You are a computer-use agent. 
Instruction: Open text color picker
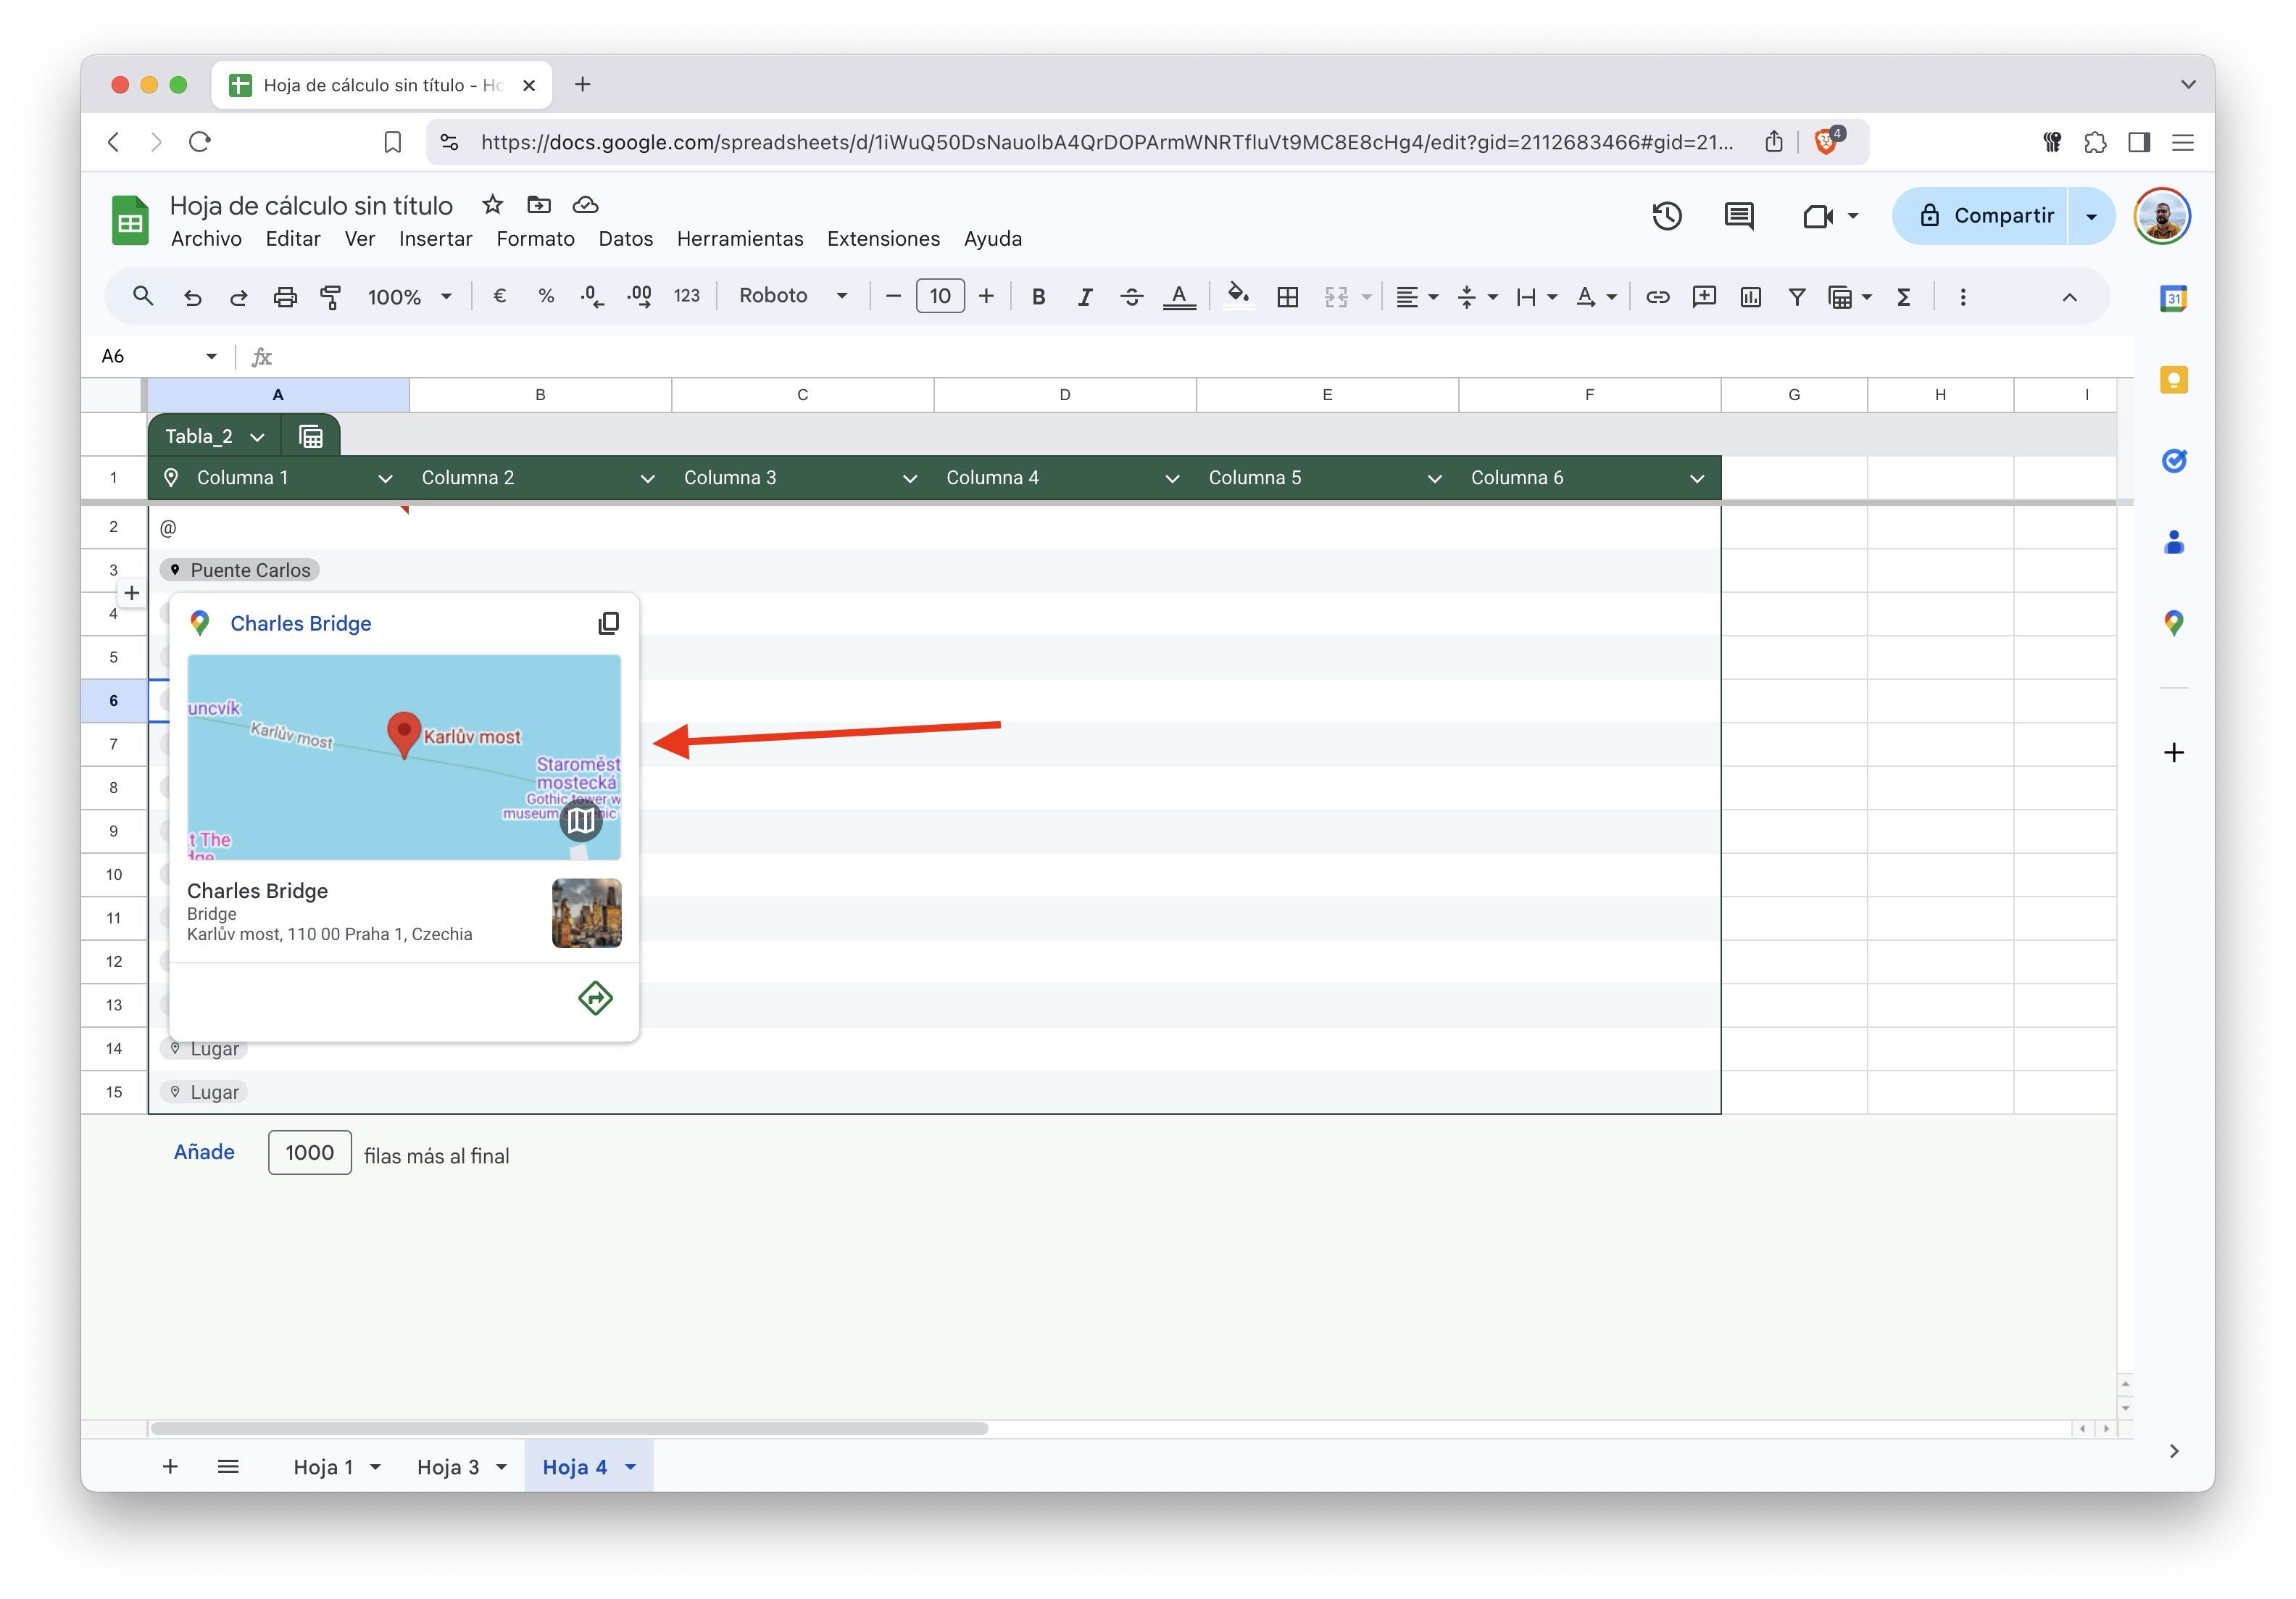pyautogui.click(x=1179, y=297)
